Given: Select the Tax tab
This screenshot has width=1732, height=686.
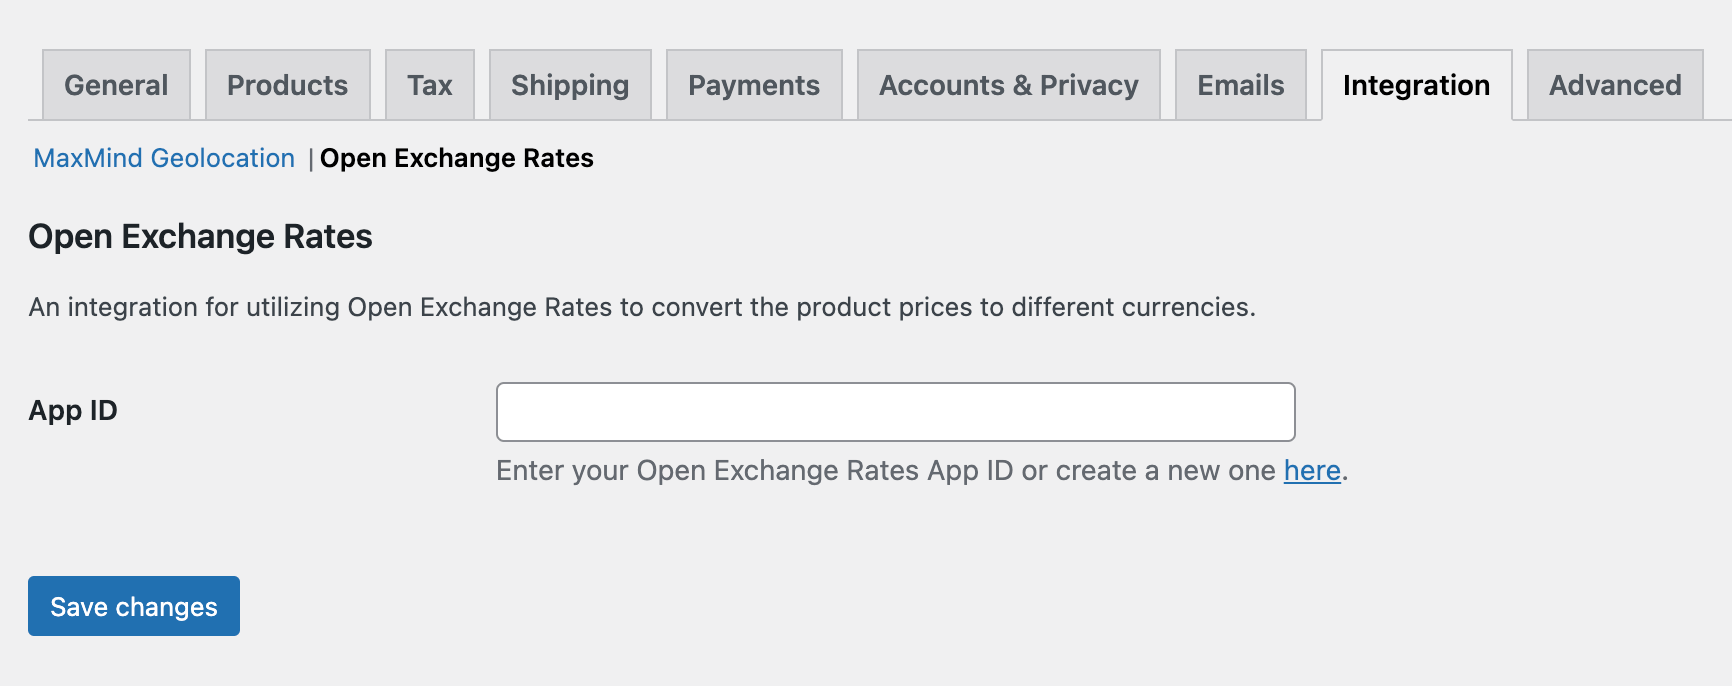Looking at the screenshot, I should point(430,85).
